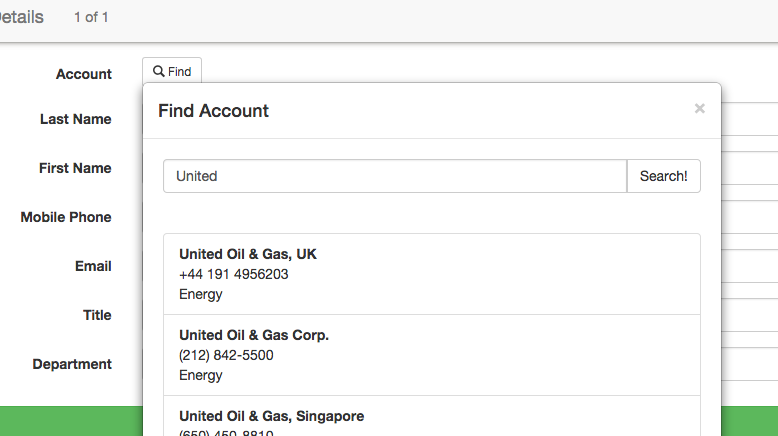Click the Email label

tap(93, 266)
